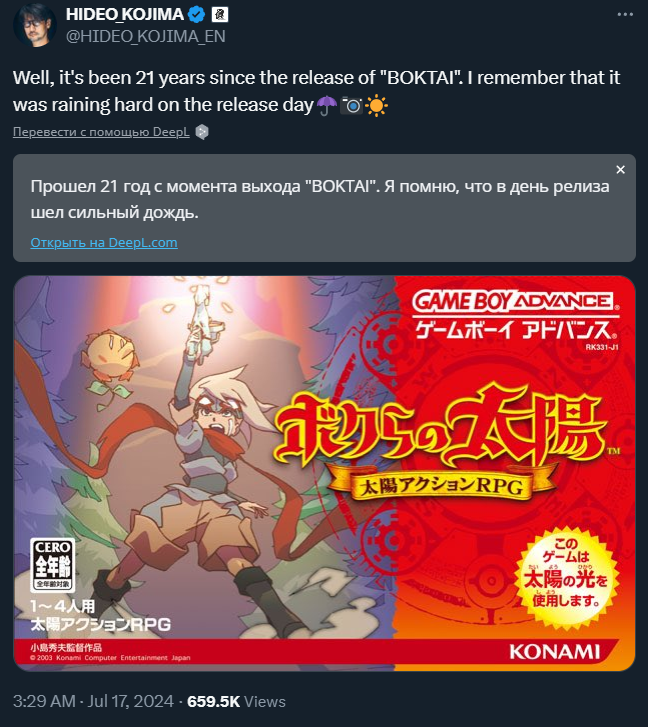
Task: Click Перевести с помощью DeepL link
Action: 101,132
